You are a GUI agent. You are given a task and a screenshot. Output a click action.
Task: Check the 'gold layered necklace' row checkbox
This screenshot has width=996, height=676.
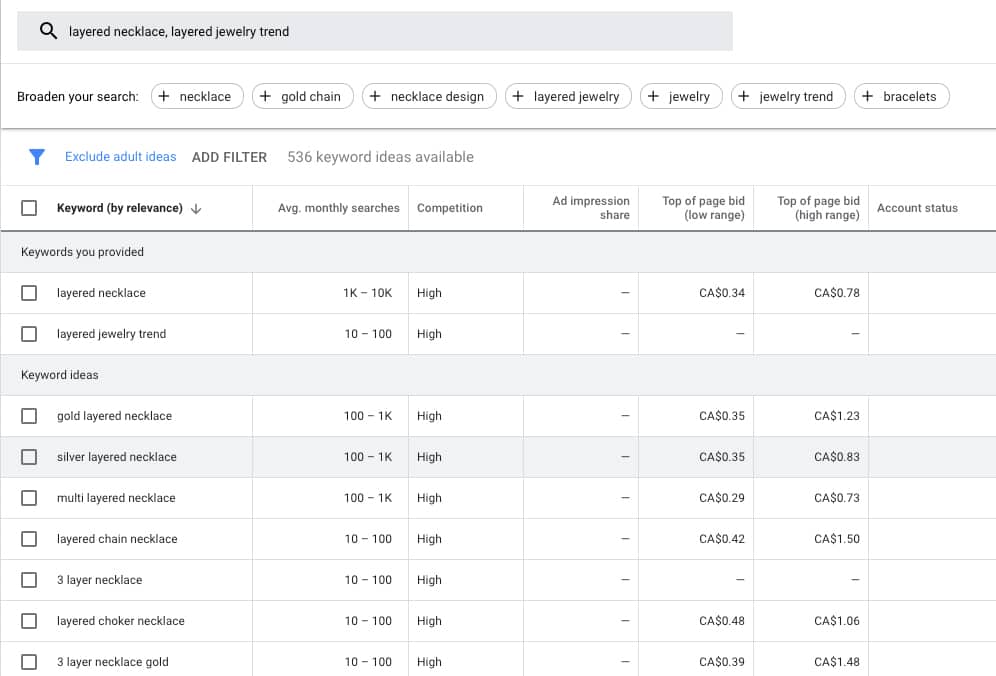(x=29, y=416)
